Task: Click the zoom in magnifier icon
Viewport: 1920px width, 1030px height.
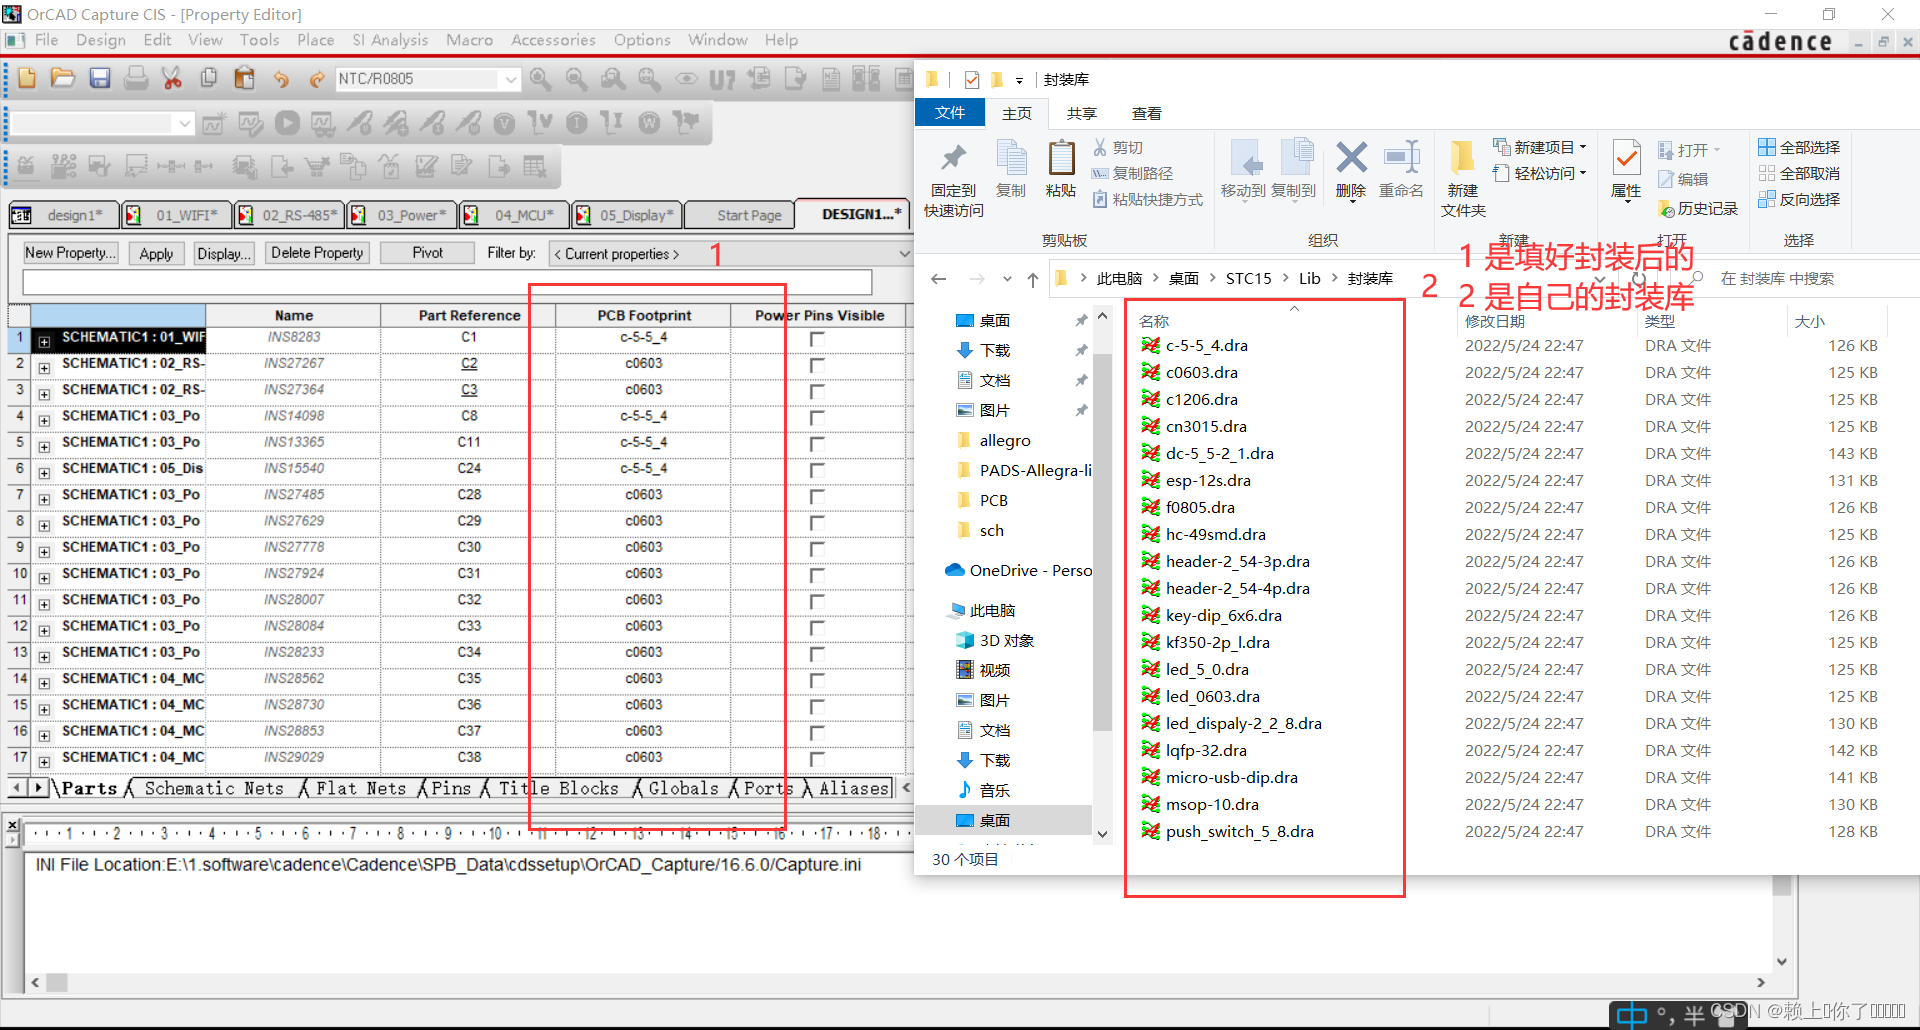Action: click(541, 79)
